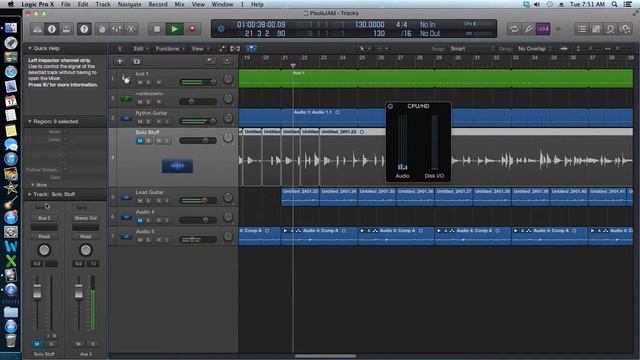Open the View dropdown in tracks area
Screen dimensions: 640x360
(200, 49)
